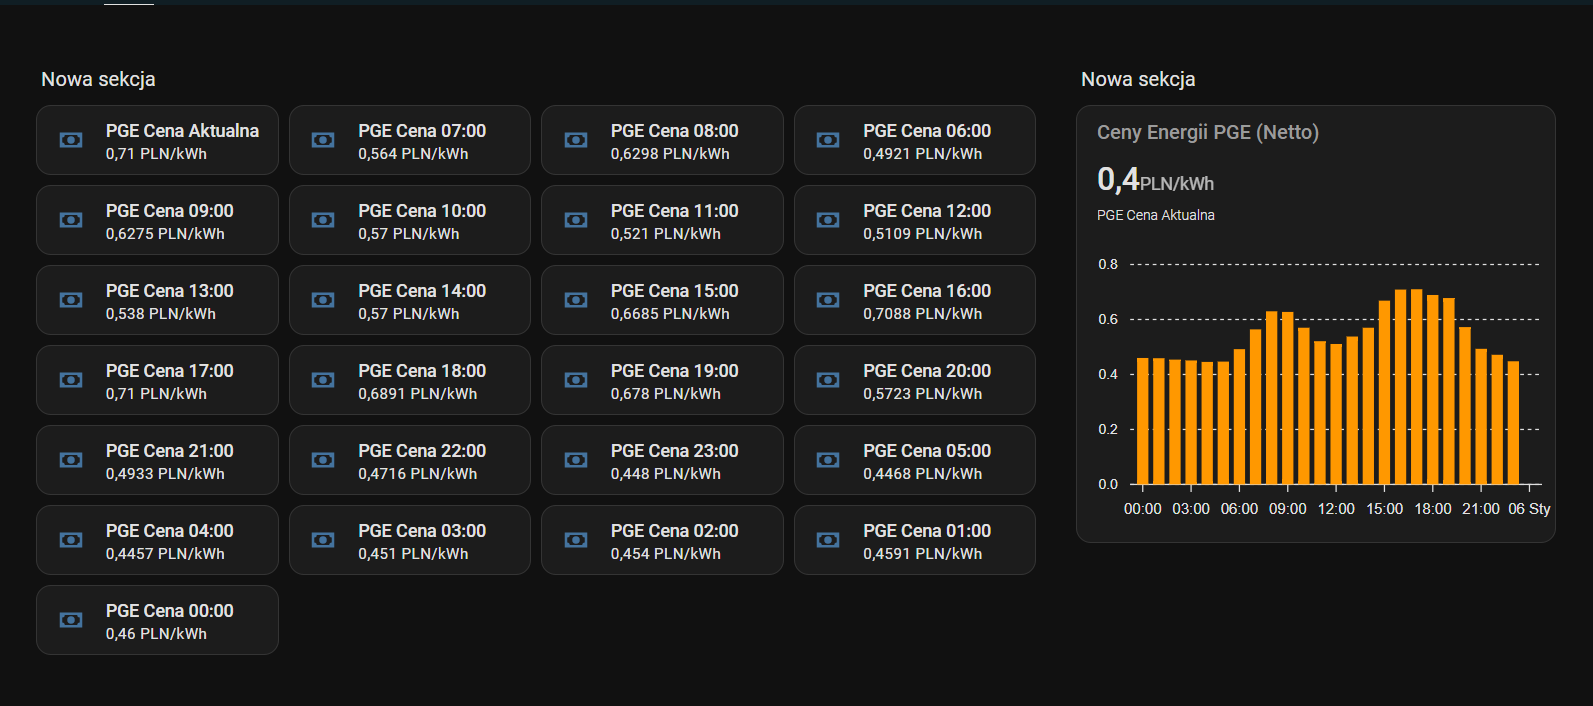Click the cash icon beside PGE Cena 06:00
The height and width of the screenshot is (706, 1593).
pos(828,140)
